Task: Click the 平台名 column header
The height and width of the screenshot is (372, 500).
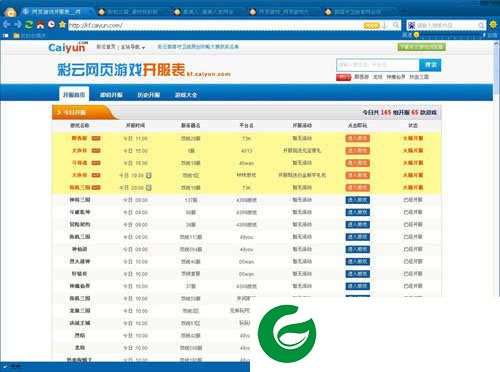Action: coord(246,126)
